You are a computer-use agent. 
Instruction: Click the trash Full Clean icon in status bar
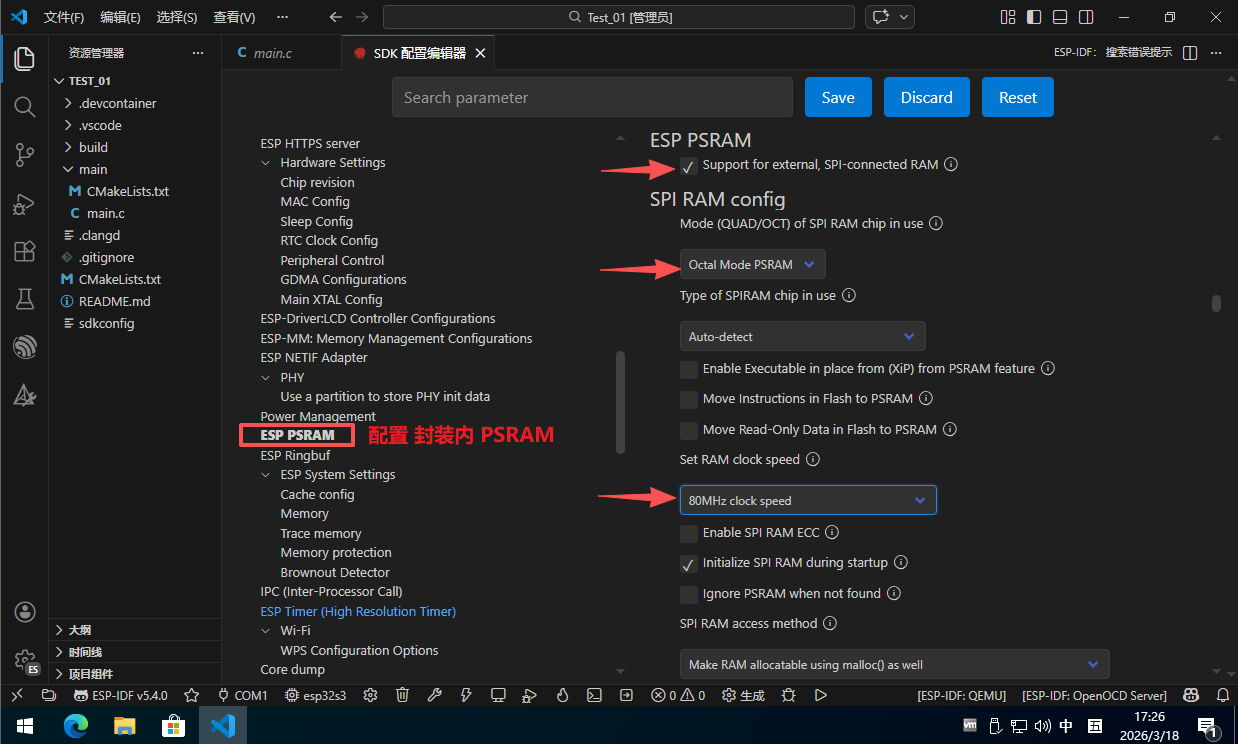[402, 695]
